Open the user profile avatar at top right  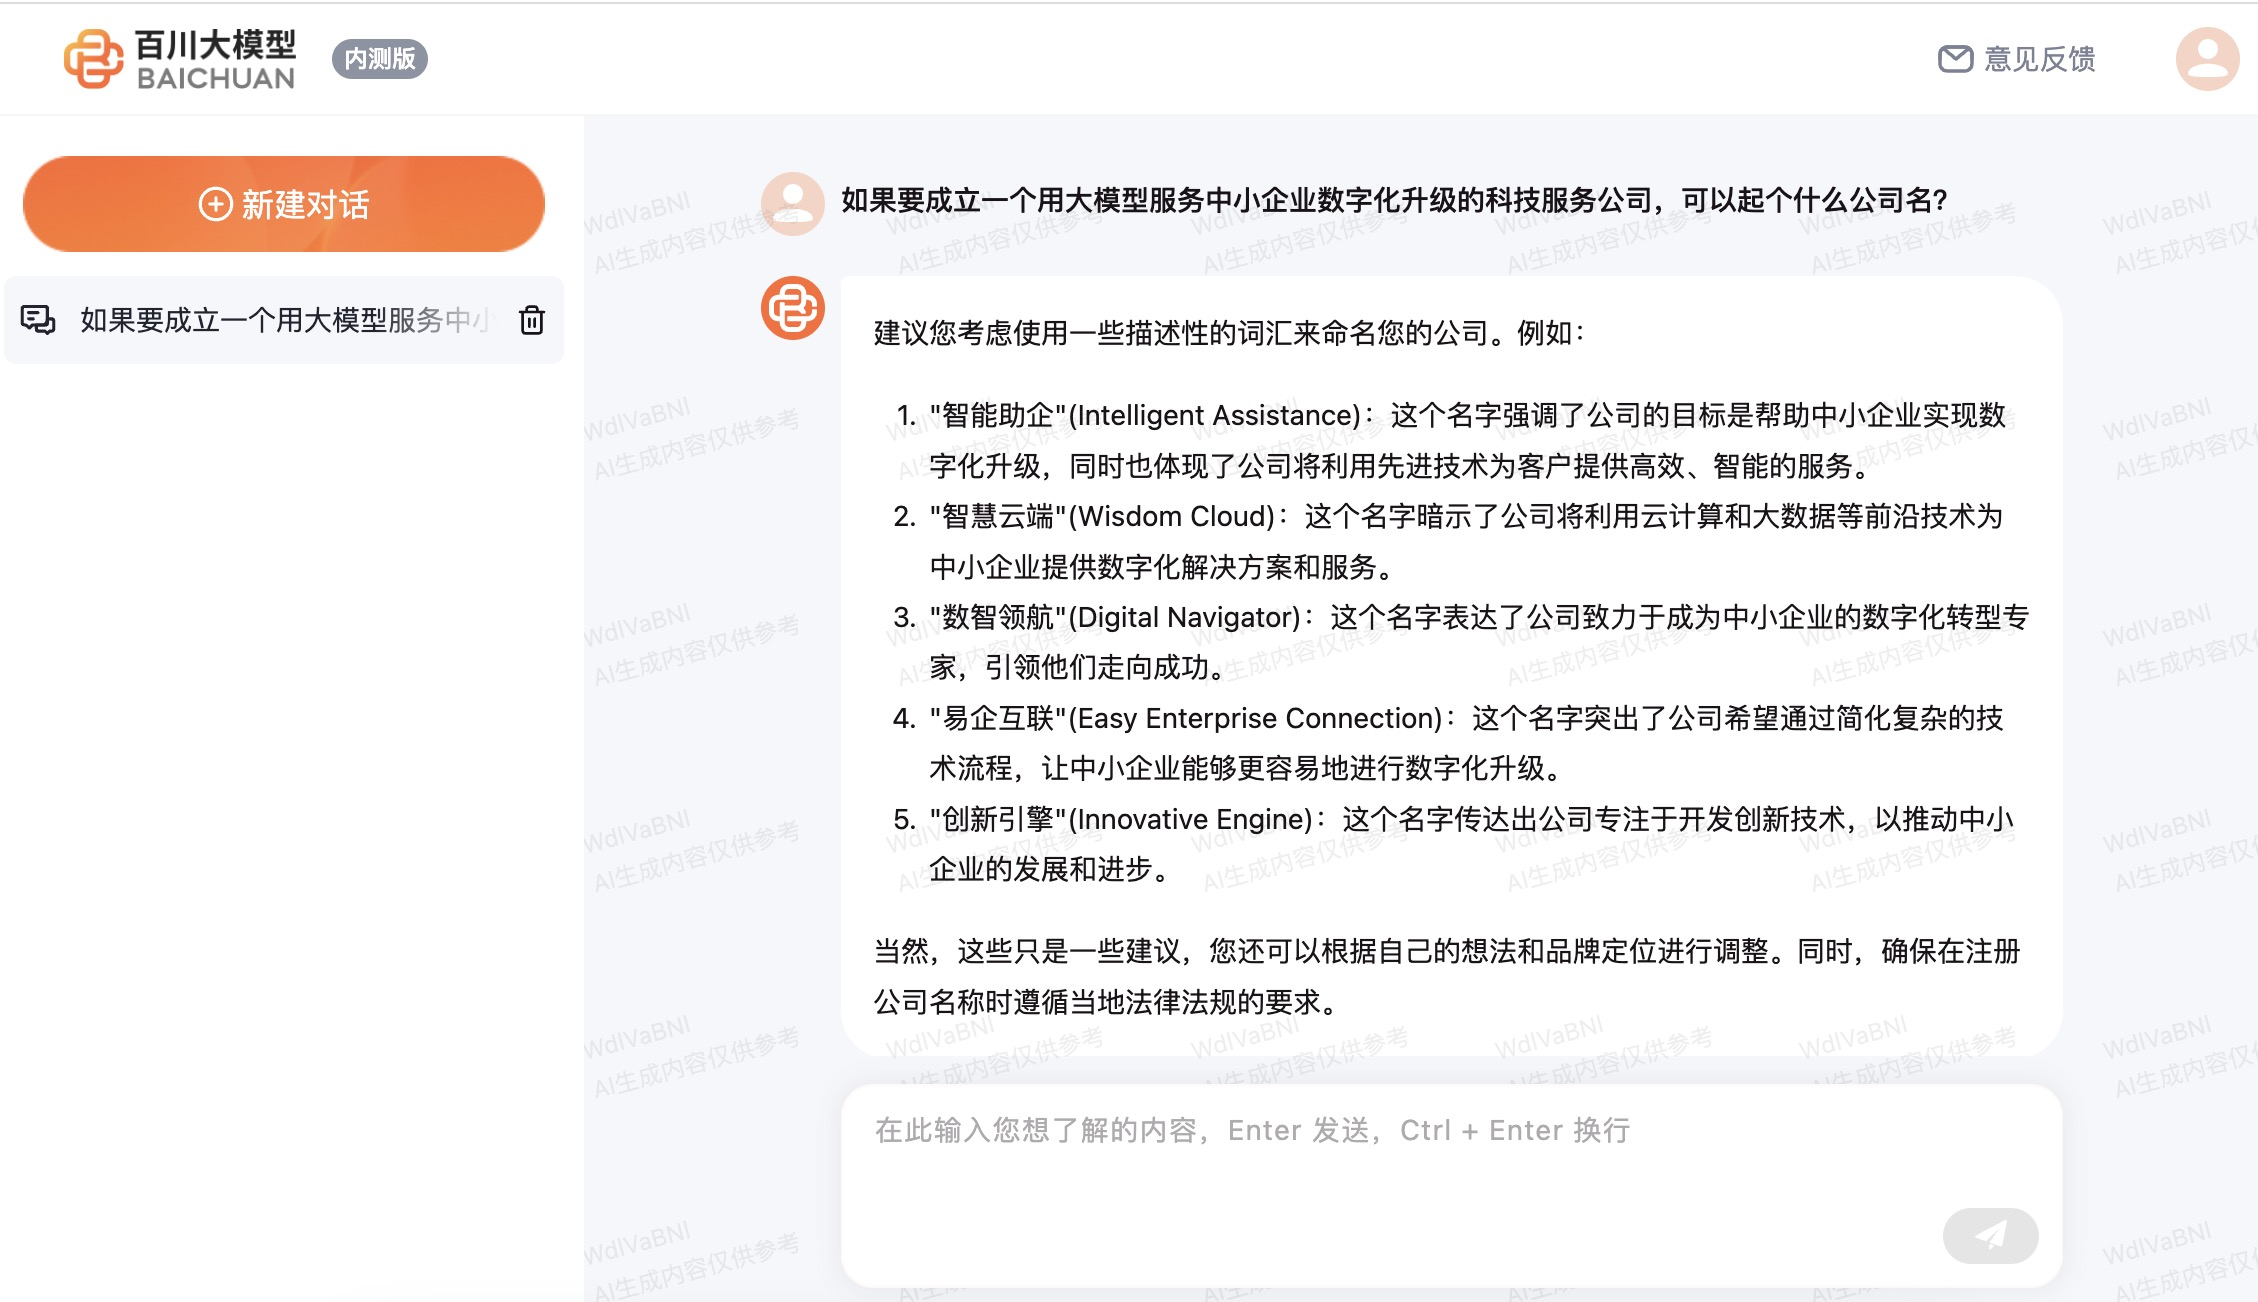[2207, 59]
